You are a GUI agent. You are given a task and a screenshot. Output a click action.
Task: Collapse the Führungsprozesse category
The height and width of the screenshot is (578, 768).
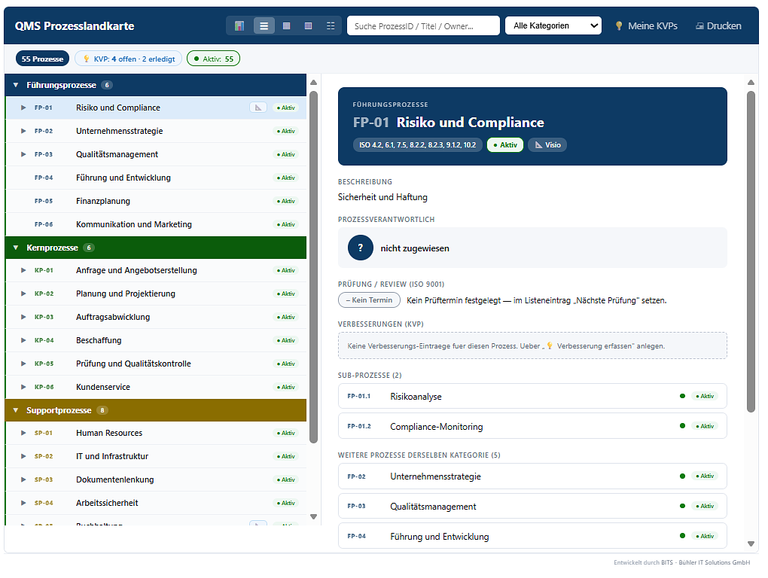click(x=16, y=85)
